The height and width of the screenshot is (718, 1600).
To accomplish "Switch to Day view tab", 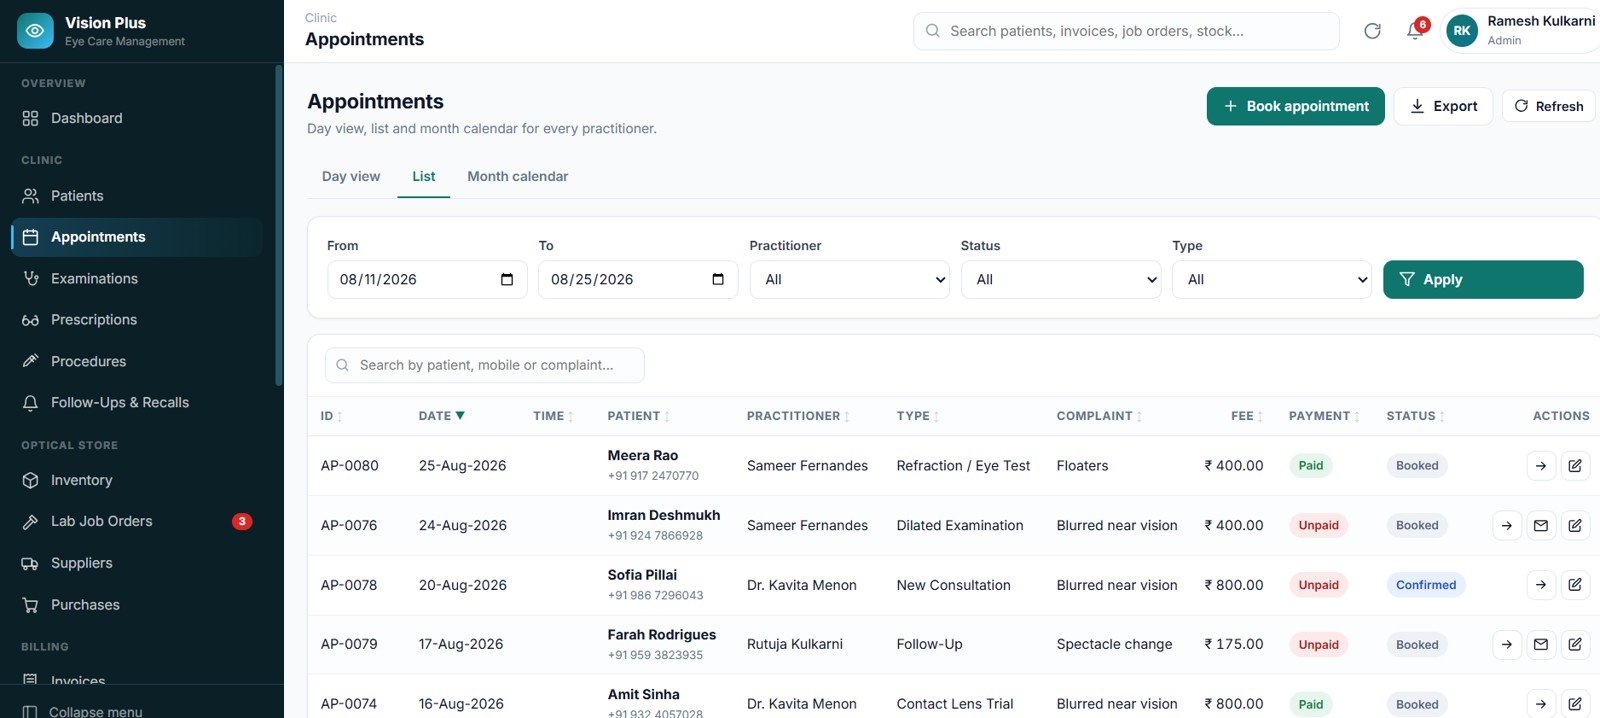I will (x=351, y=176).
